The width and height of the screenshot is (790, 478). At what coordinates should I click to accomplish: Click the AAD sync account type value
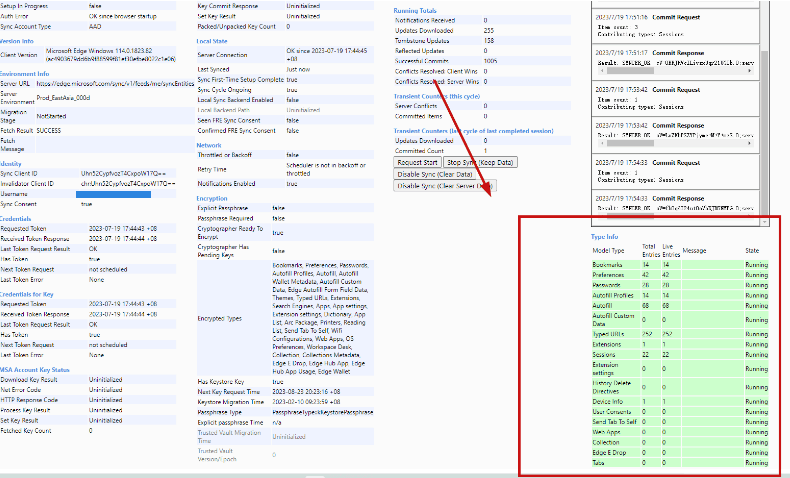pos(95,26)
